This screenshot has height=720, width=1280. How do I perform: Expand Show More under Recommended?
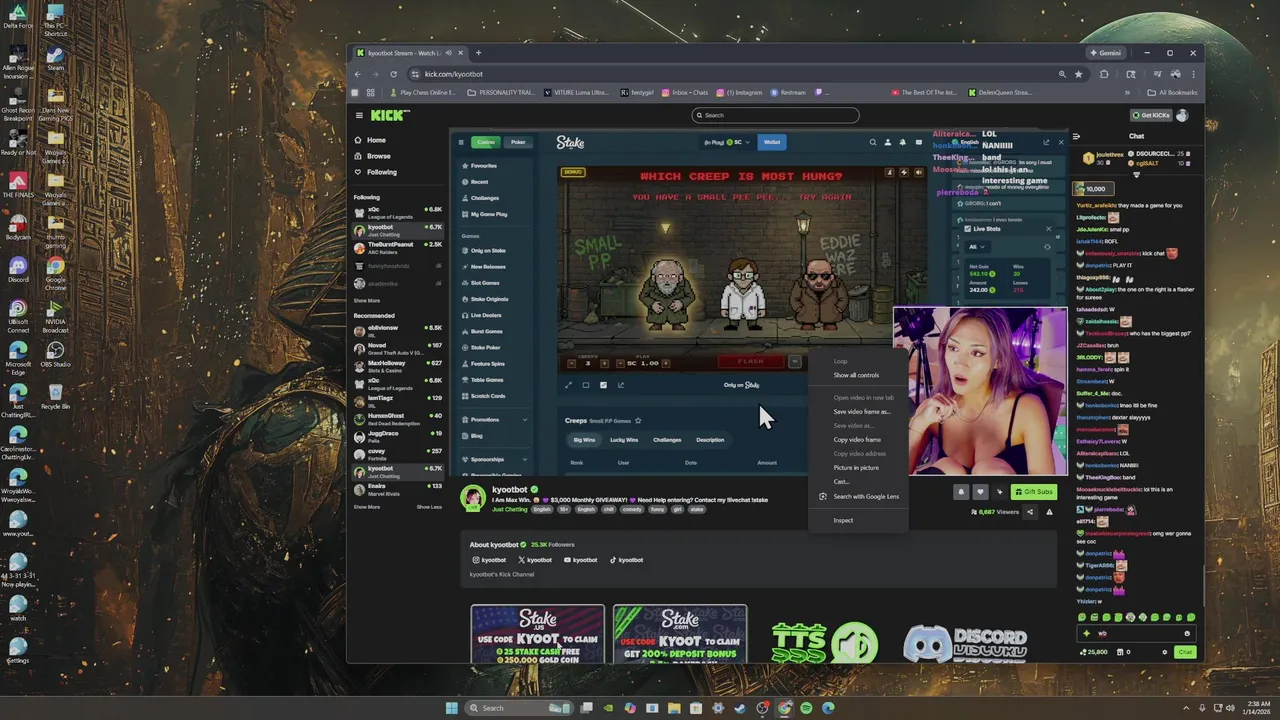[x=366, y=507]
